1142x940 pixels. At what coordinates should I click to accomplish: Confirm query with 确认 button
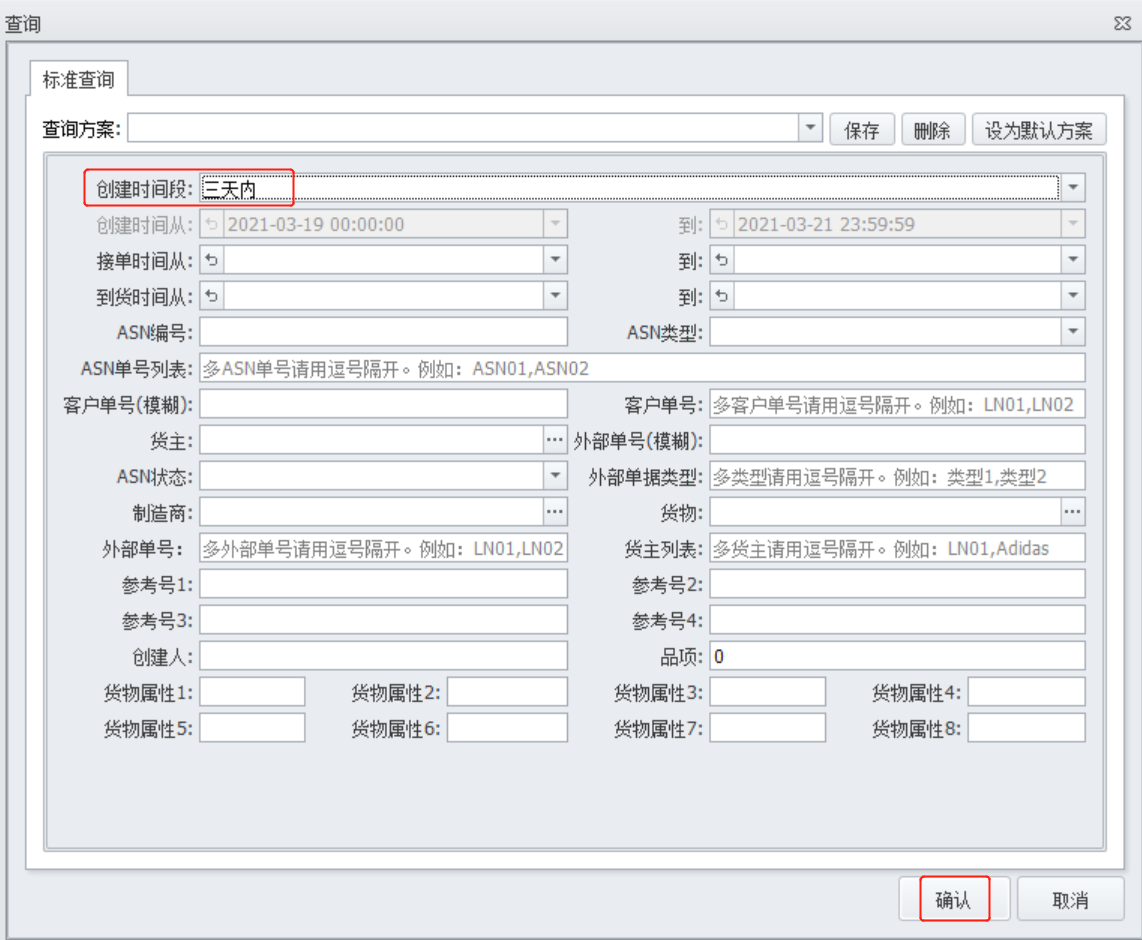953,899
